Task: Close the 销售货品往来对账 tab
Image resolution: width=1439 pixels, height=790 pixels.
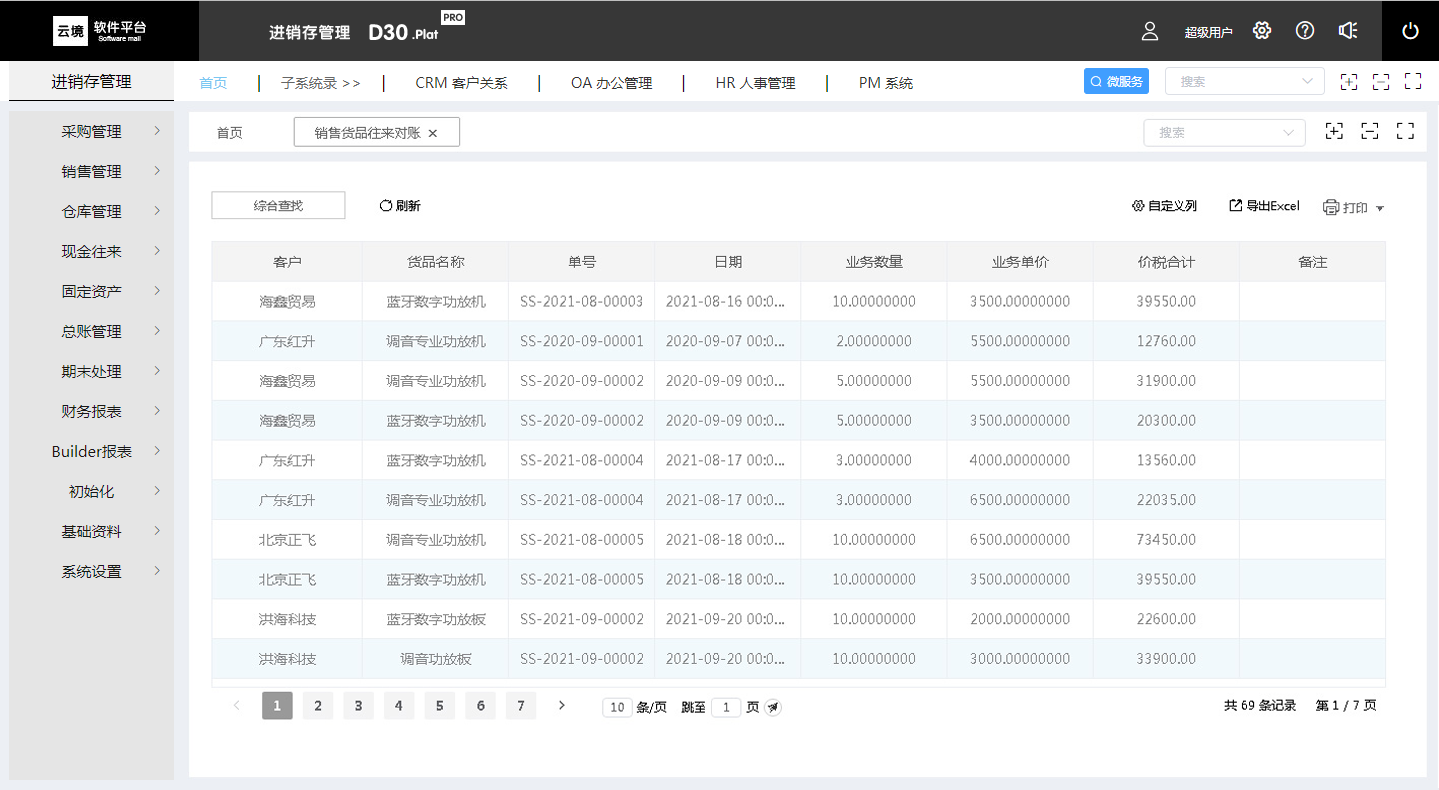Action: (433, 133)
